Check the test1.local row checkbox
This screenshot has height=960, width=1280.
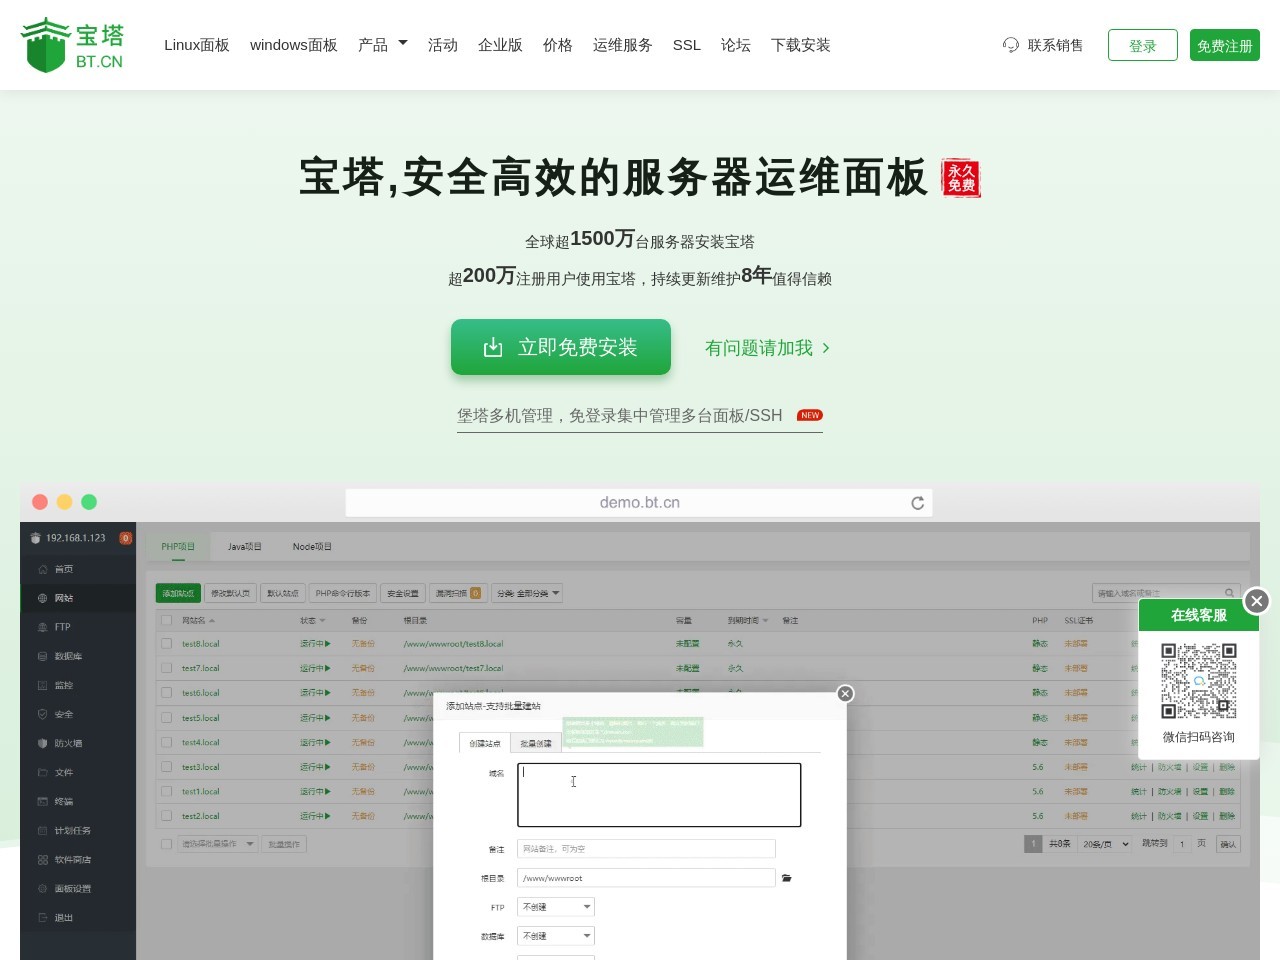pos(167,791)
